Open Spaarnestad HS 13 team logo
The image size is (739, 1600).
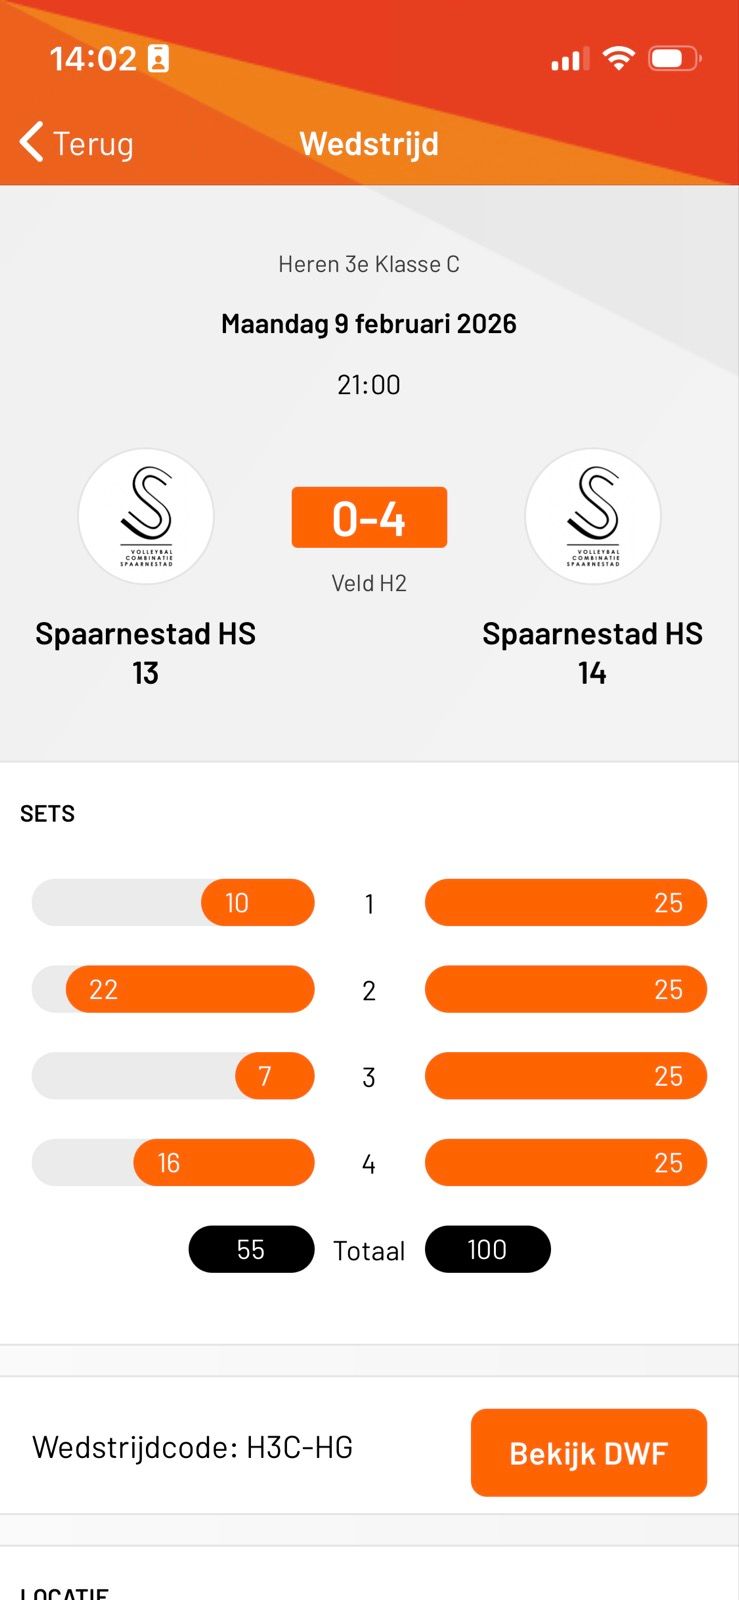146,516
